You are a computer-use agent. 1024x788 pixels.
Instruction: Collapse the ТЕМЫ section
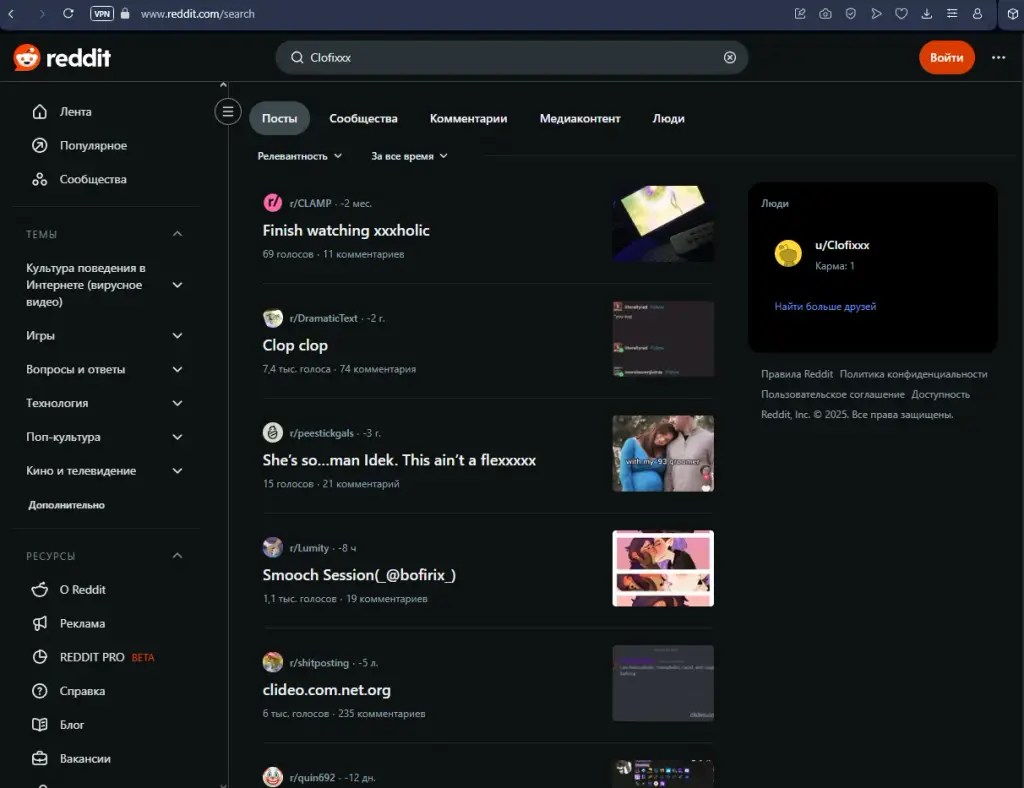[177, 234]
